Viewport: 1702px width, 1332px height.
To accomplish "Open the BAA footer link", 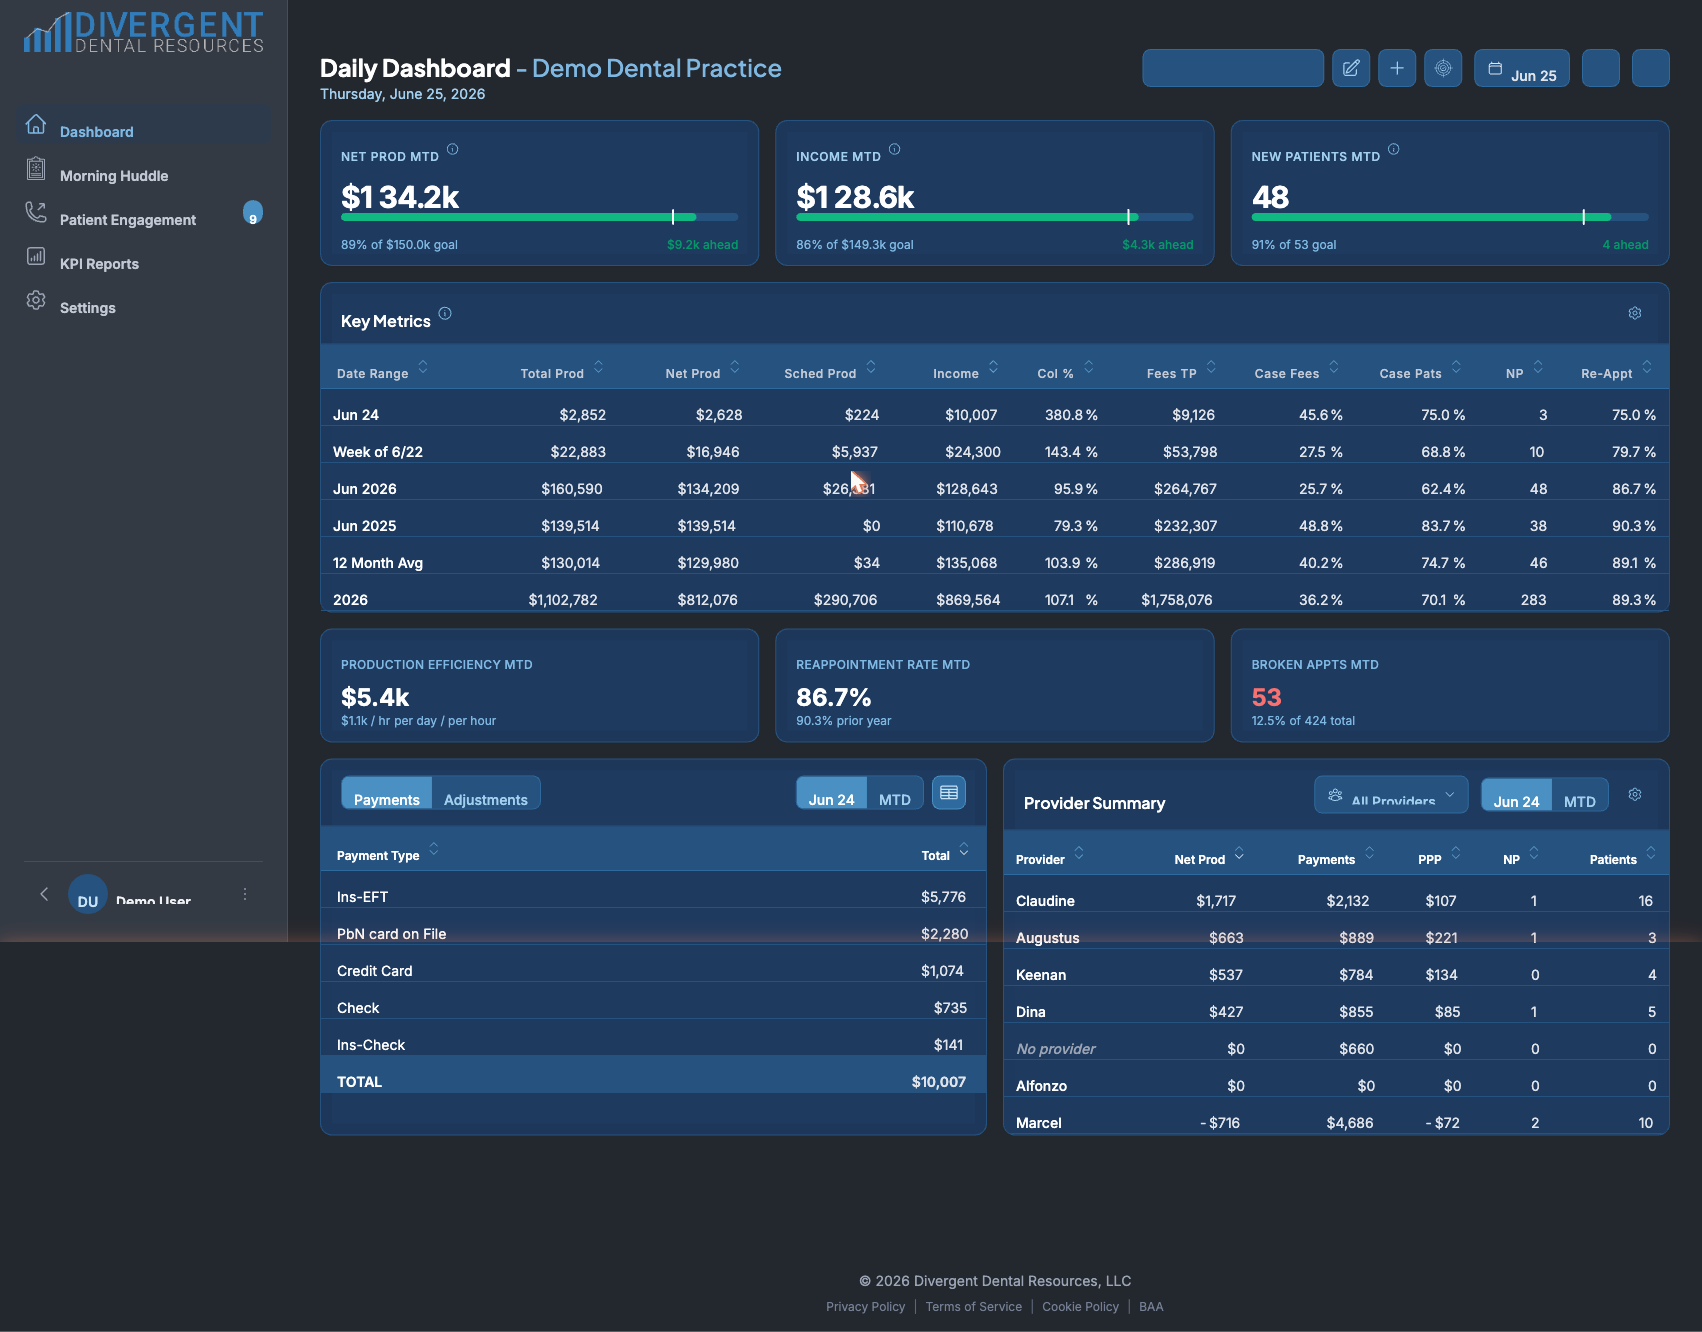I will [x=1151, y=1306].
